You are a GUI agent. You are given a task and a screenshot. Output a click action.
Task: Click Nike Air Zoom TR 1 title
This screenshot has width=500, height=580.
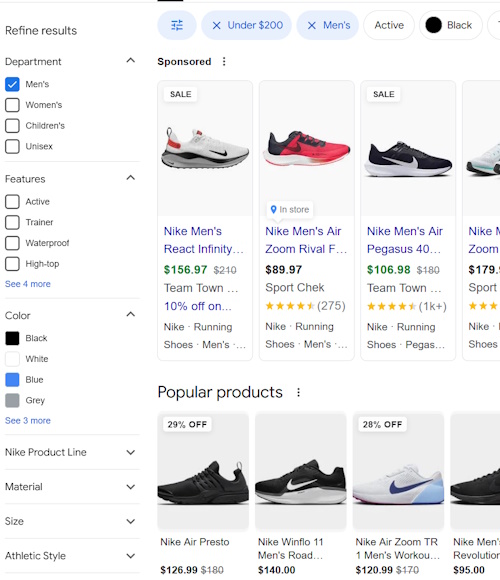(x=398, y=549)
